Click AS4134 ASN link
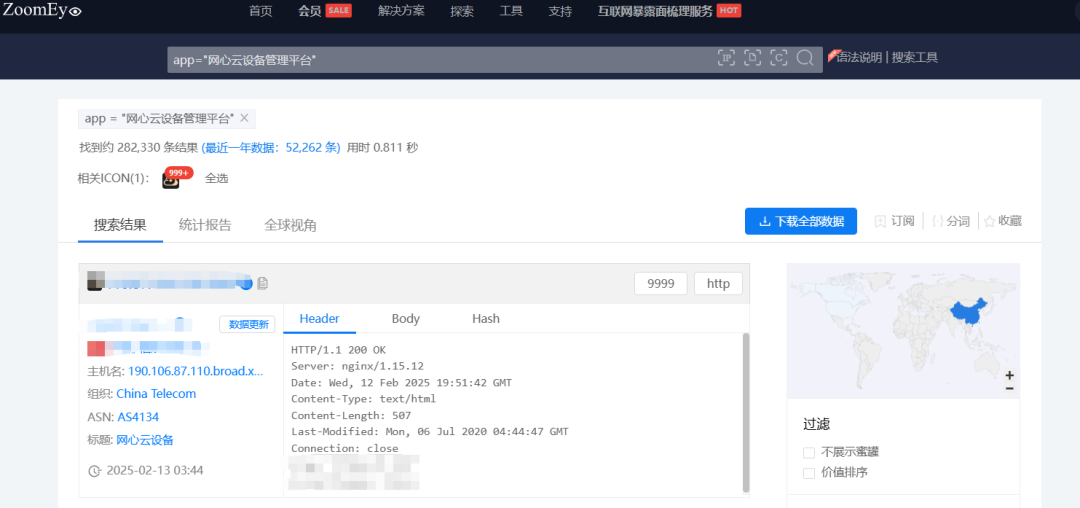This screenshot has height=508, width=1080. (138, 417)
